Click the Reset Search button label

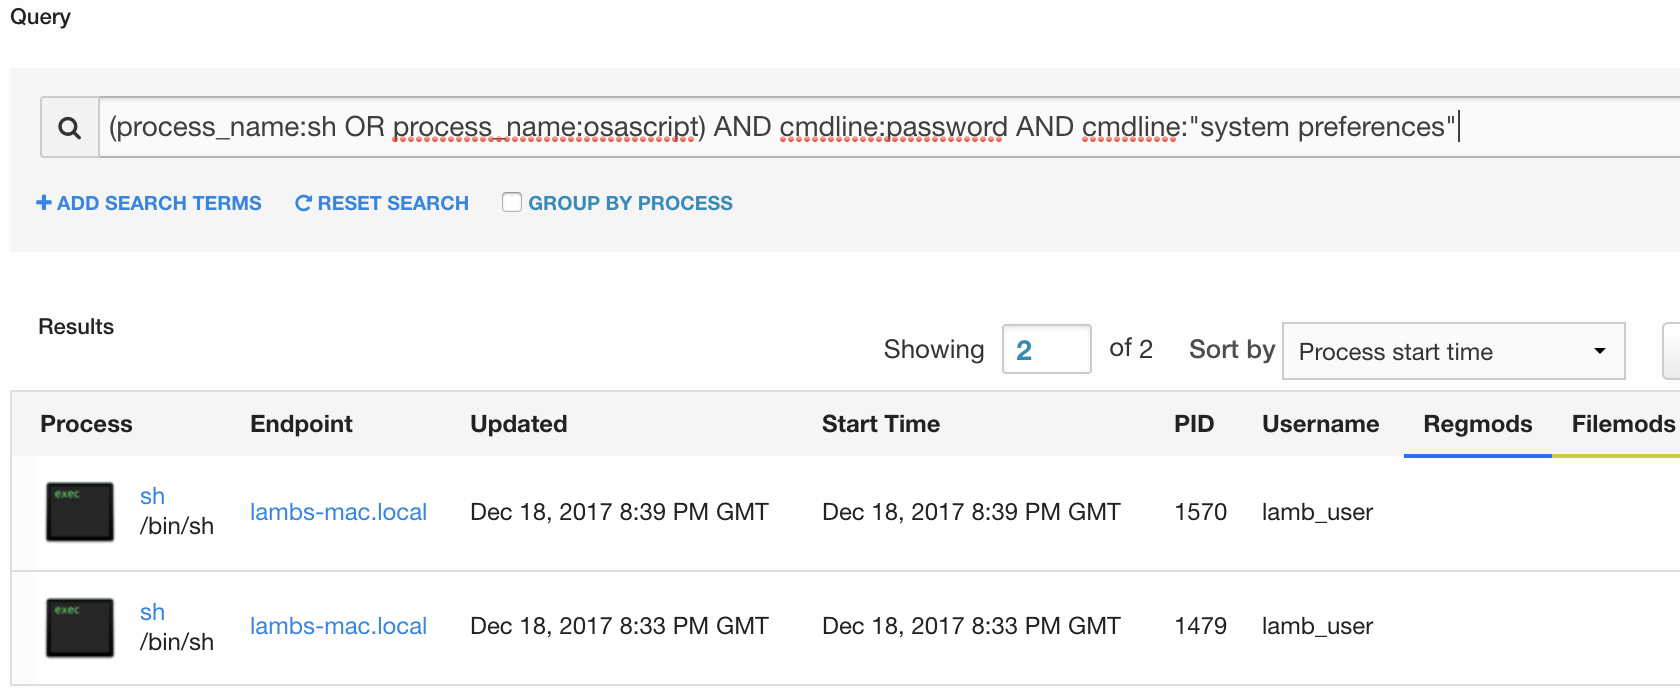click(x=393, y=203)
